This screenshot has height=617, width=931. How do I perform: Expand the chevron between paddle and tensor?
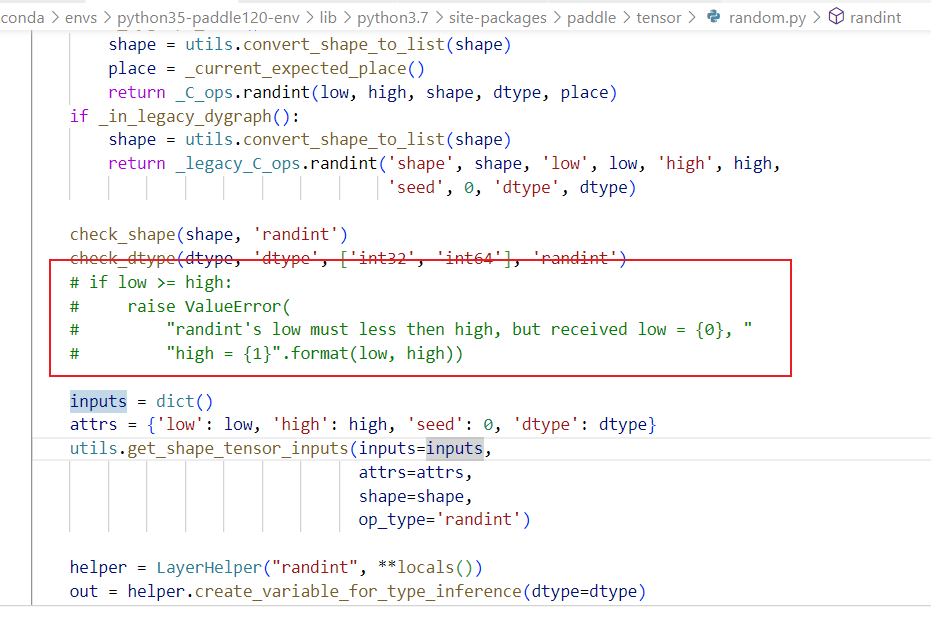[x=626, y=17]
